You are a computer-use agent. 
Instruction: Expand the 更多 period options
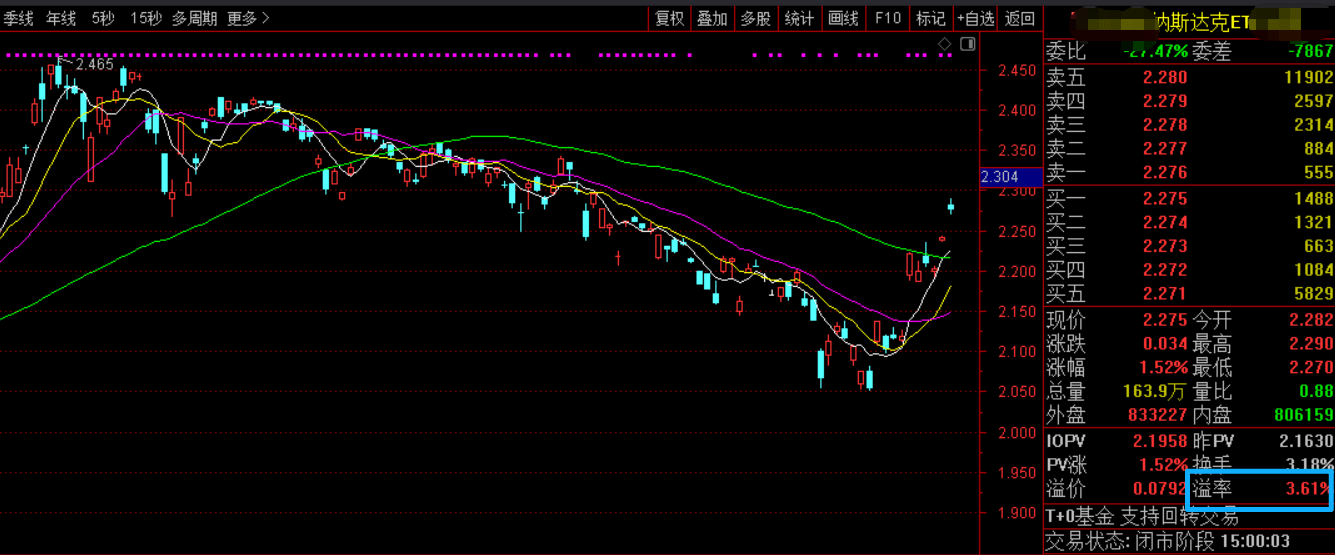tap(248, 18)
